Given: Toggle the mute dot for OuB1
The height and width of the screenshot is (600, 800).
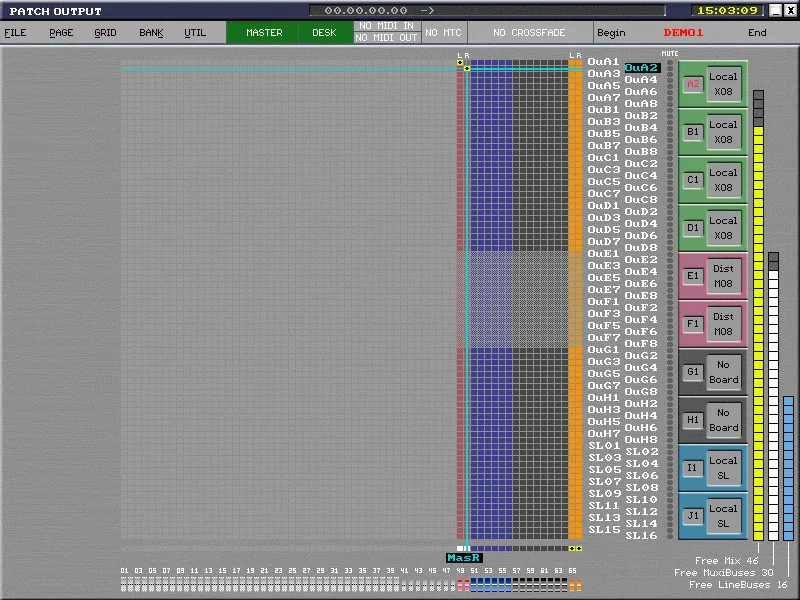Looking at the screenshot, I should (x=670, y=110).
